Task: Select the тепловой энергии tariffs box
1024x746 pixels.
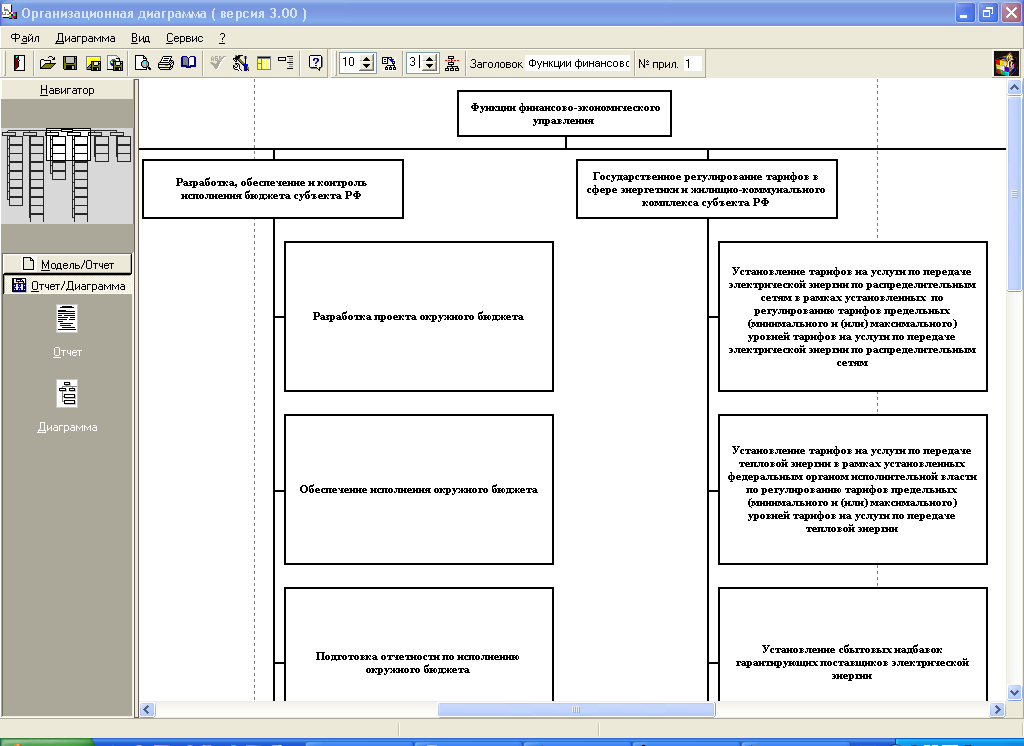Action: [852, 489]
